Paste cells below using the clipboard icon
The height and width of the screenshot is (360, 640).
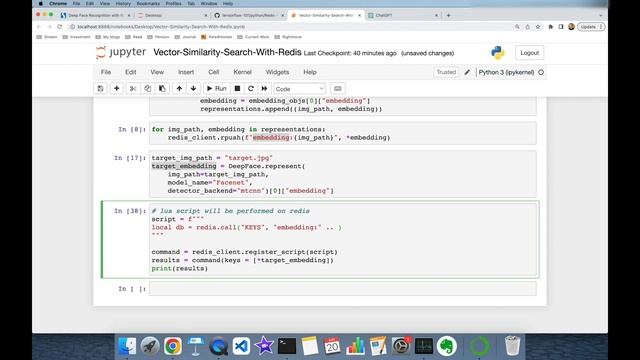[162, 89]
